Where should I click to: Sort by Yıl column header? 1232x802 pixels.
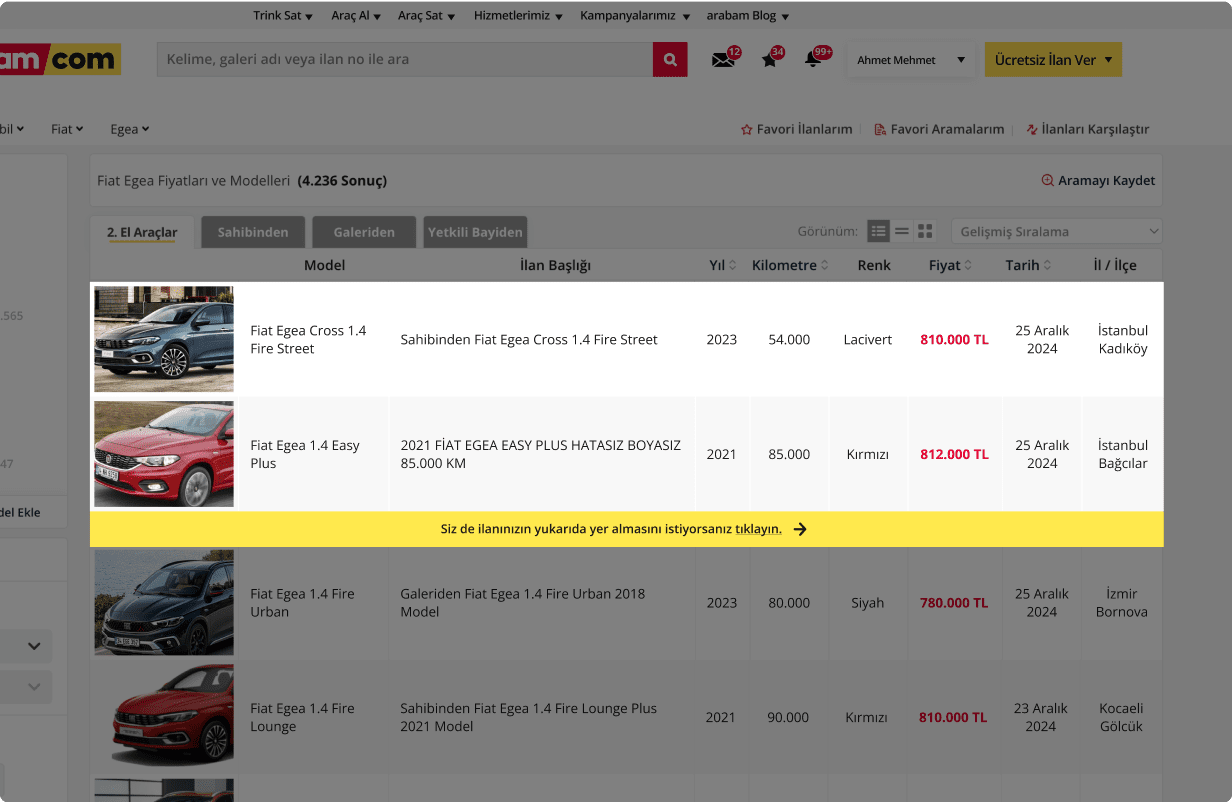tap(722, 266)
